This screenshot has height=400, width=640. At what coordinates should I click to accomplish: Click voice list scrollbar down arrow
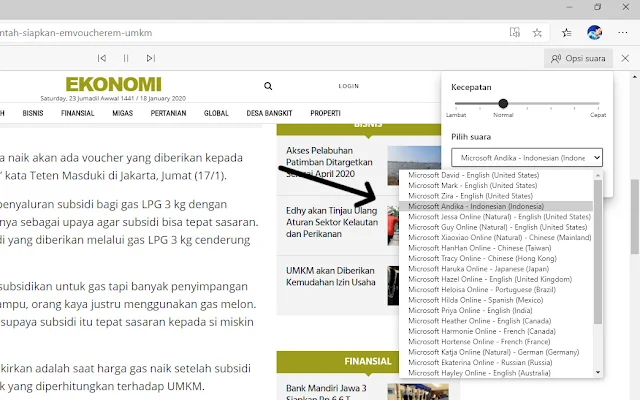[598, 372]
